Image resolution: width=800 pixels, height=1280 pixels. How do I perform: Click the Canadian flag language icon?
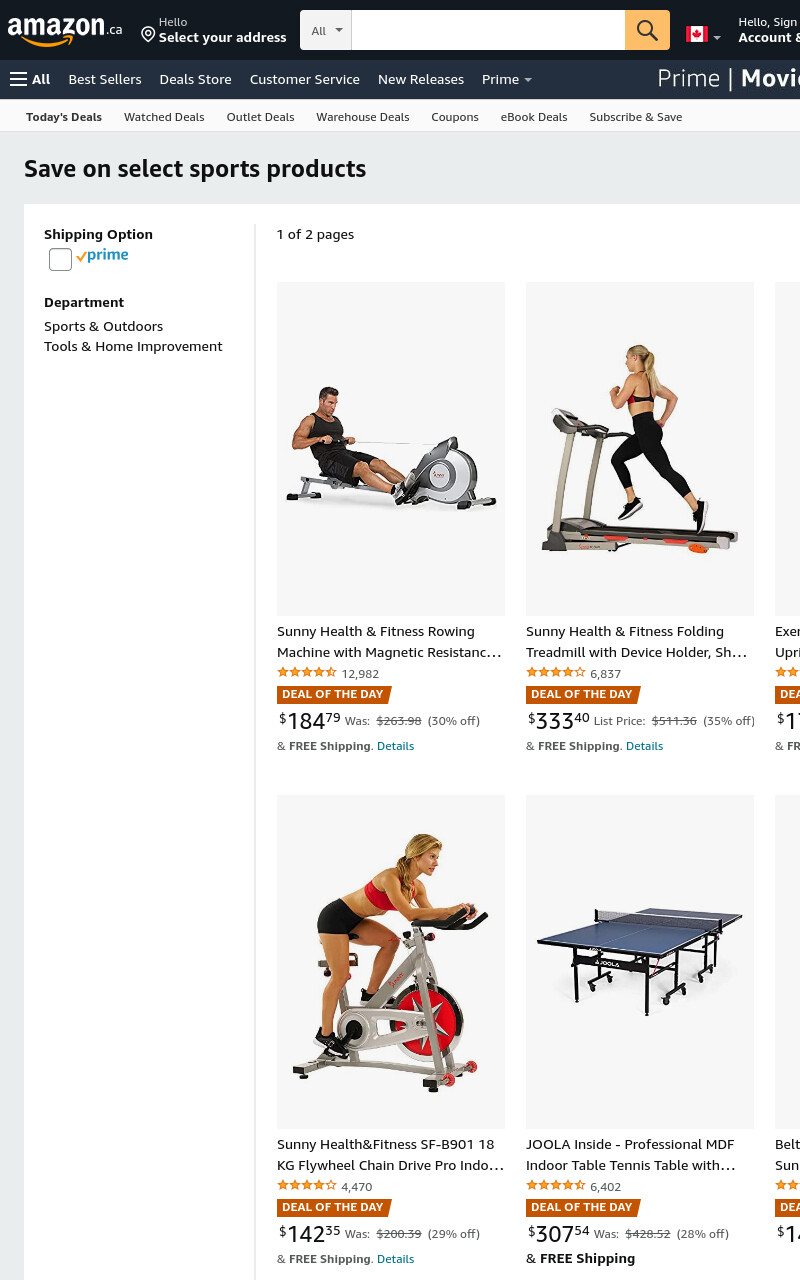(x=697, y=34)
